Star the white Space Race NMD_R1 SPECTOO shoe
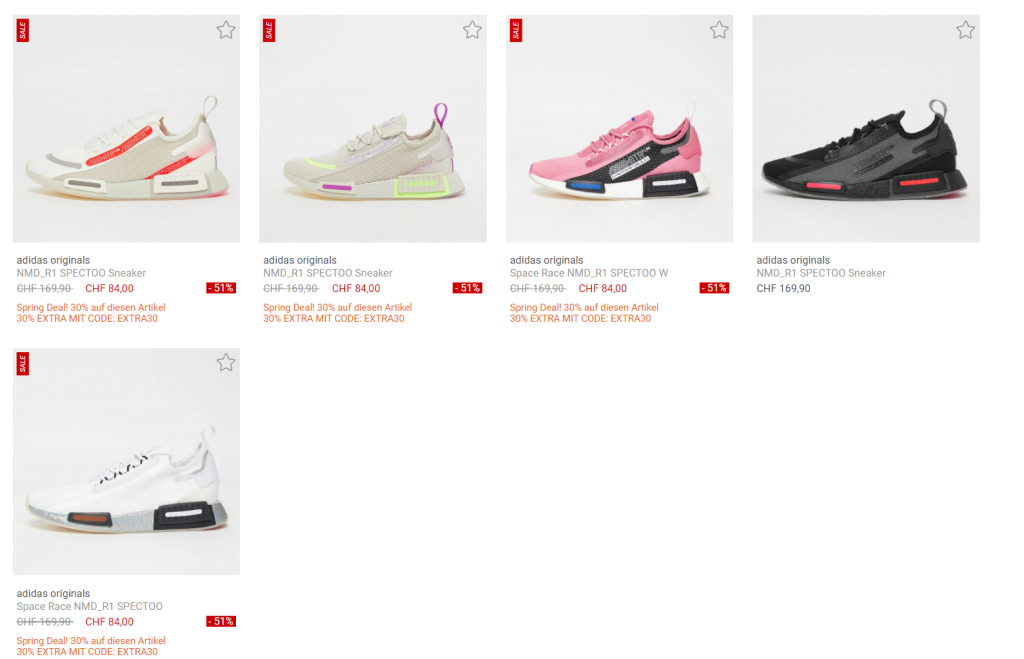Image resolution: width=1024 pixels, height=659 pixels. 226,362
